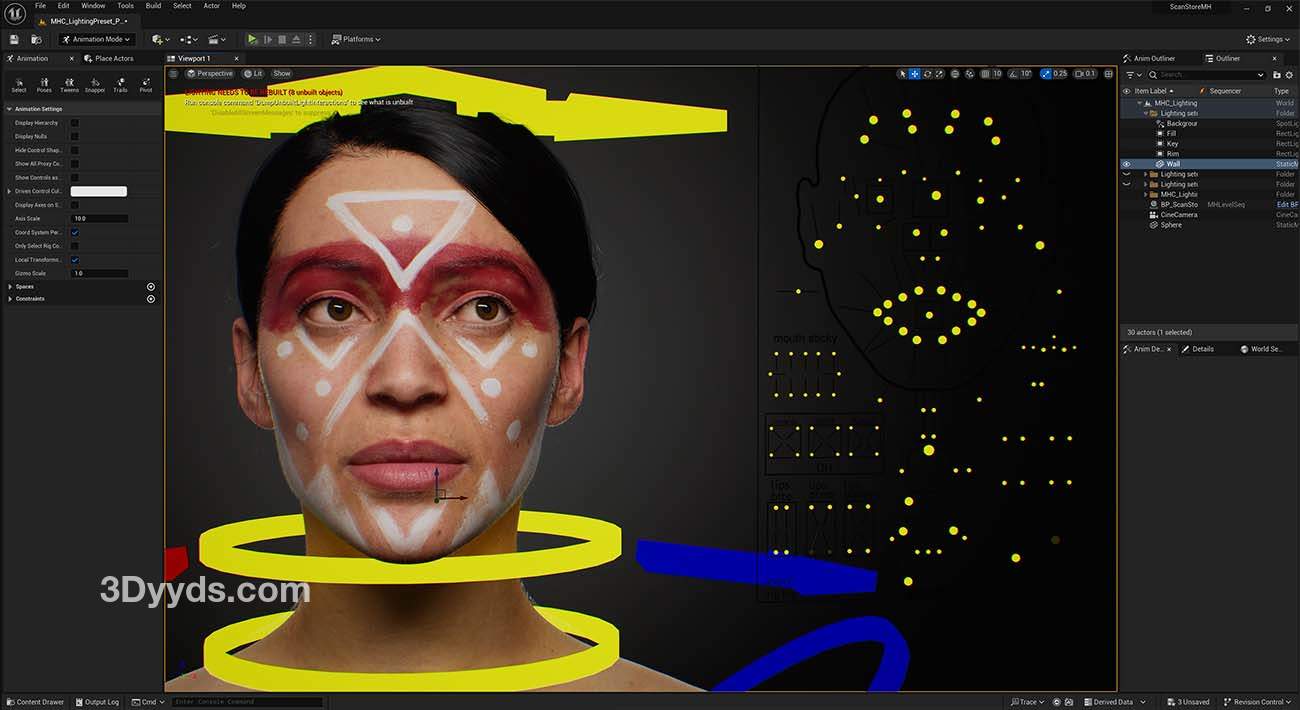Click the Lit view mode button
1300x710 pixels.
[x=253, y=74]
